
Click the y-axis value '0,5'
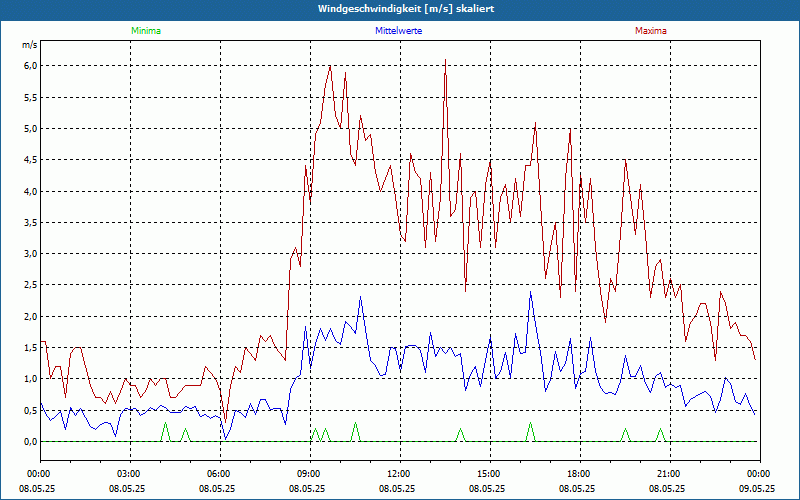[31, 411]
